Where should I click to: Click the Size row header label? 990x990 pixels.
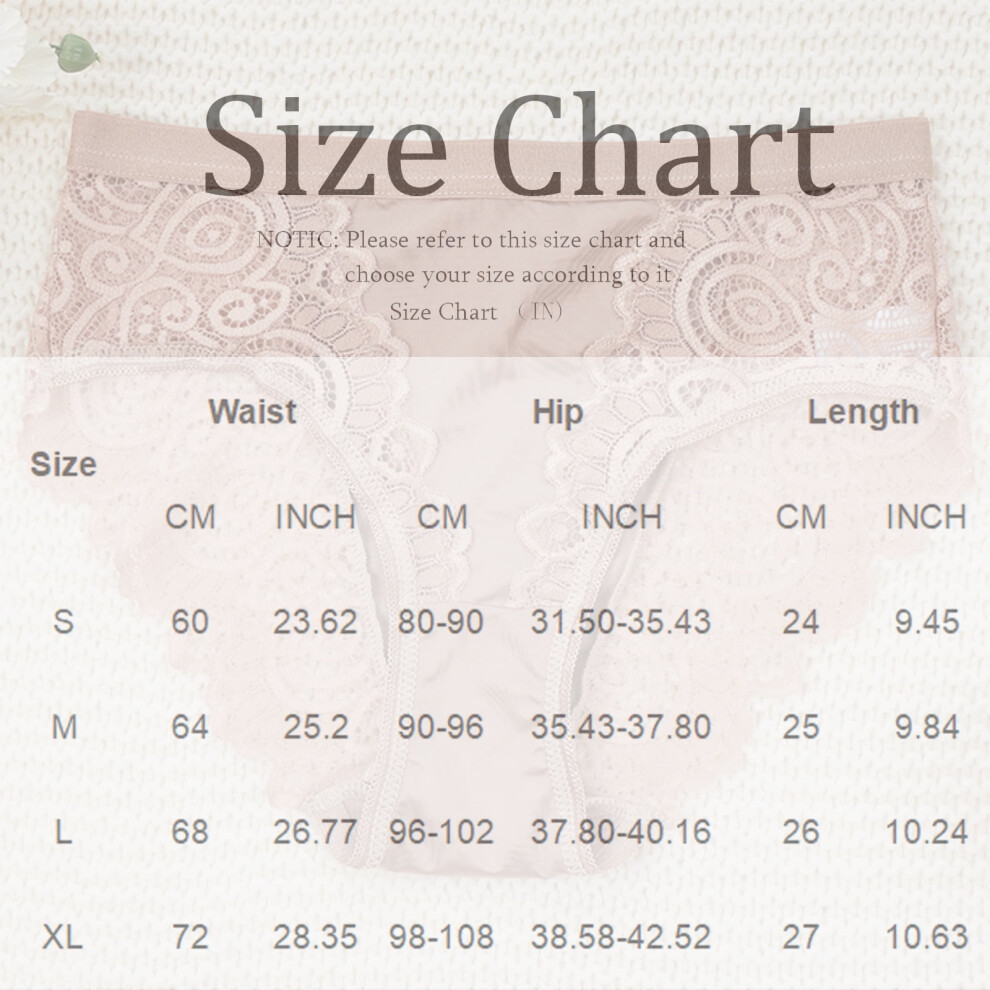point(64,465)
